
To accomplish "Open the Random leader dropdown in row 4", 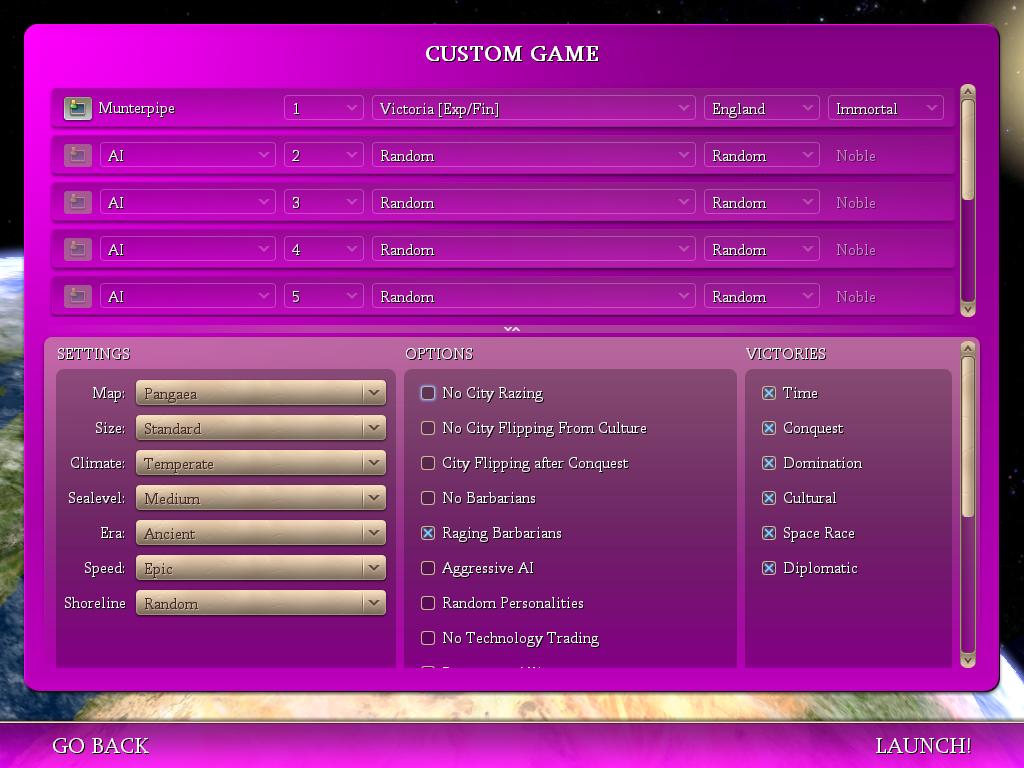I will pos(534,249).
